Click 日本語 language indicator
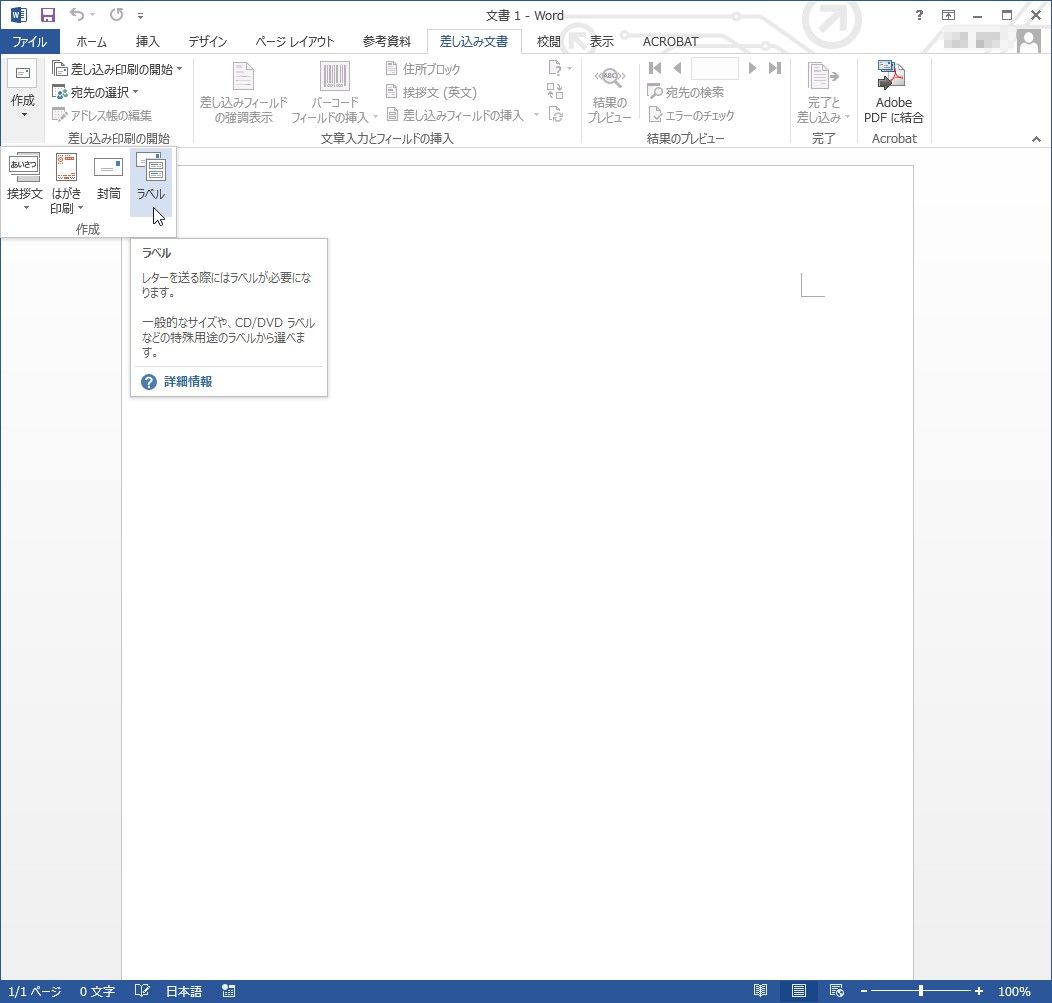The width and height of the screenshot is (1052, 1003). 184,992
